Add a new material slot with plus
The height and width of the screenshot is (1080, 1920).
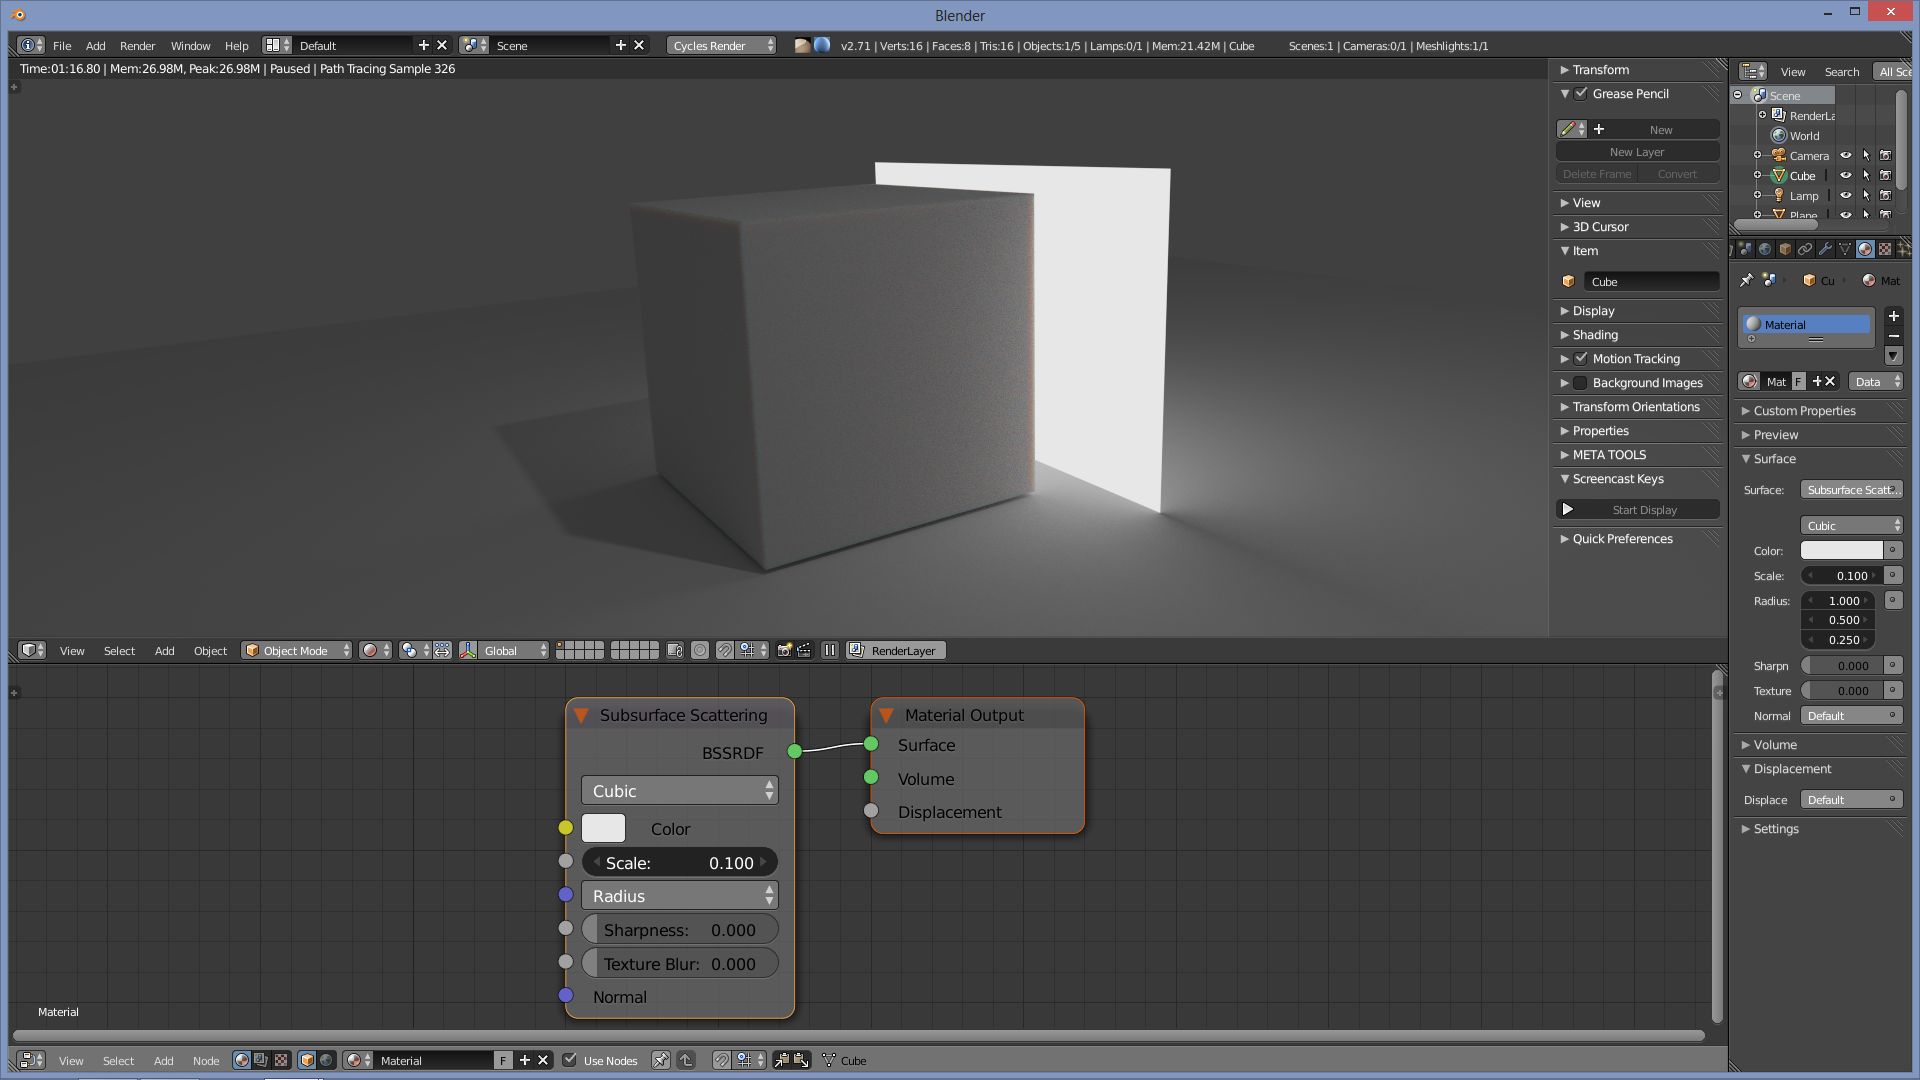pyautogui.click(x=1893, y=315)
